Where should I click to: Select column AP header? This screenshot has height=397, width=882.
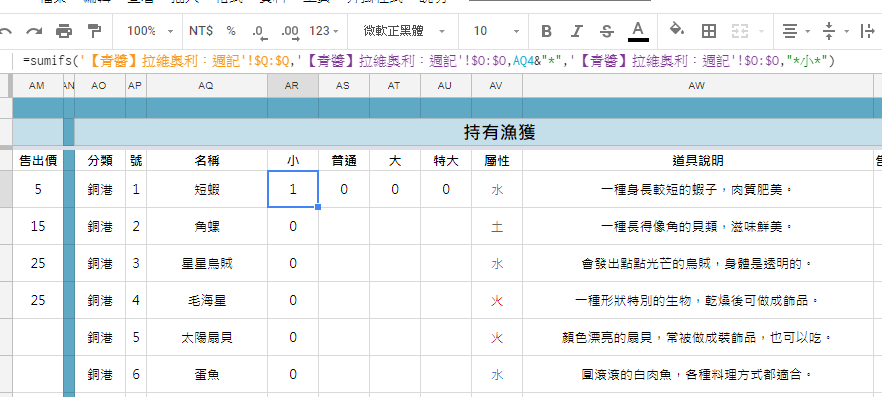[x=135, y=85]
